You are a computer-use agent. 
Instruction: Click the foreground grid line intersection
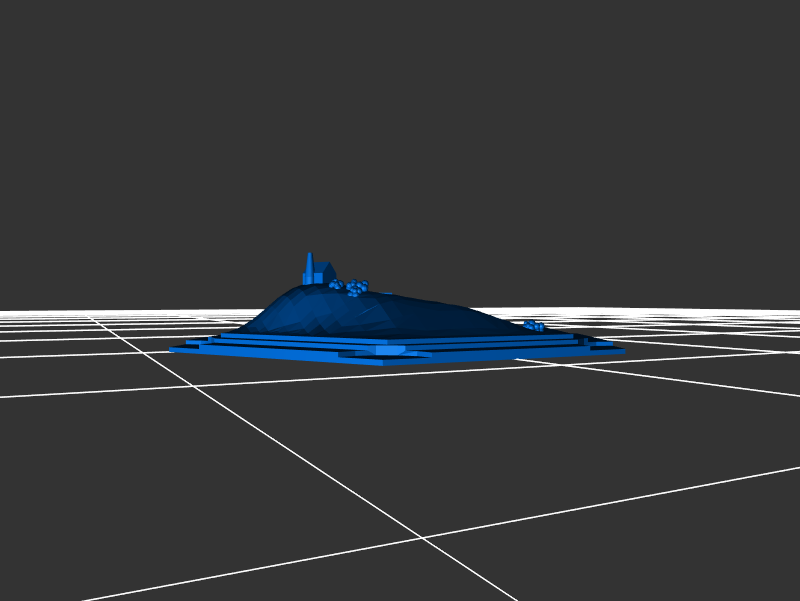pyautogui.click(x=422, y=538)
